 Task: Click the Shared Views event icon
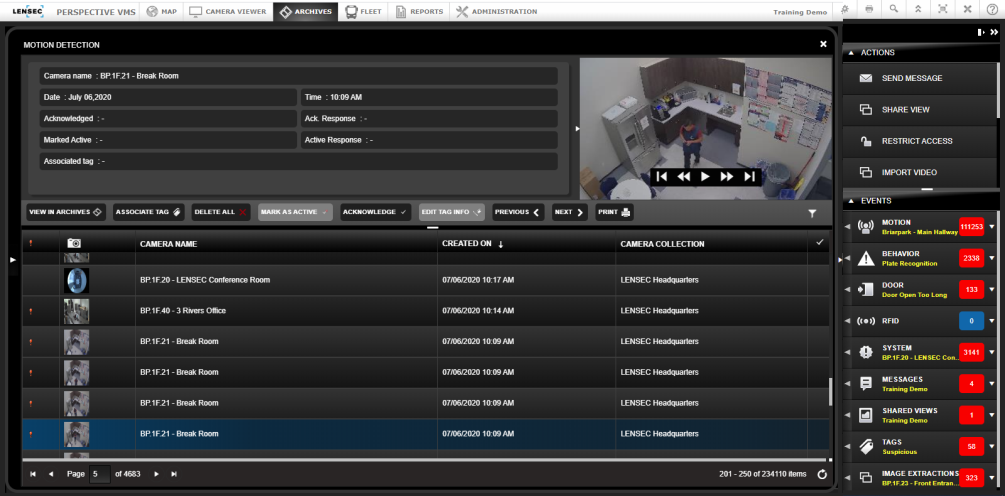point(866,415)
